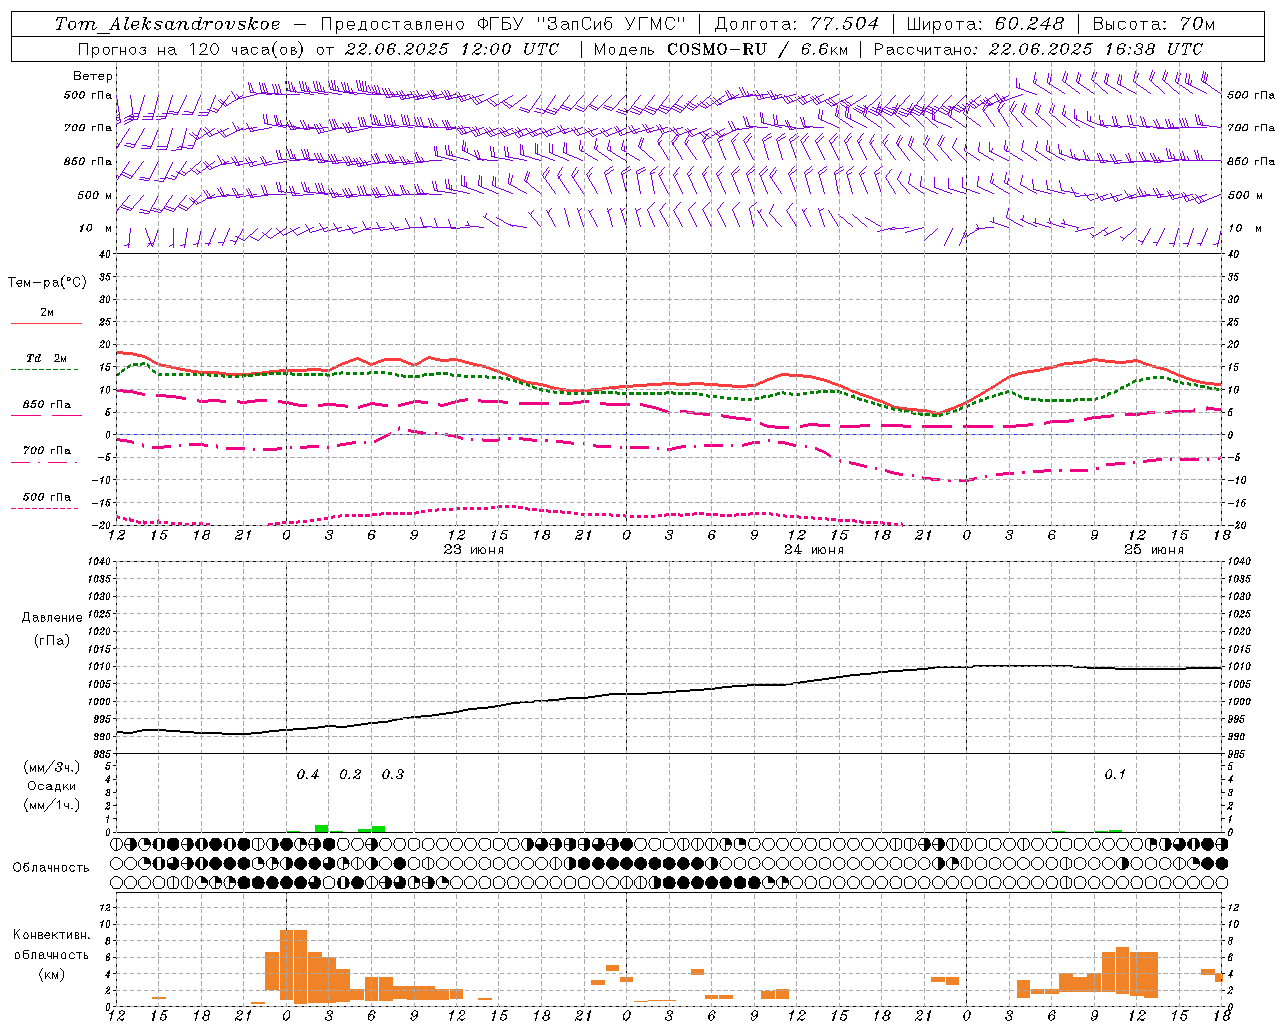Screen dimensions: 1280x1024
Task: Select the Широта: 60.248 value
Action: tap(985, 24)
